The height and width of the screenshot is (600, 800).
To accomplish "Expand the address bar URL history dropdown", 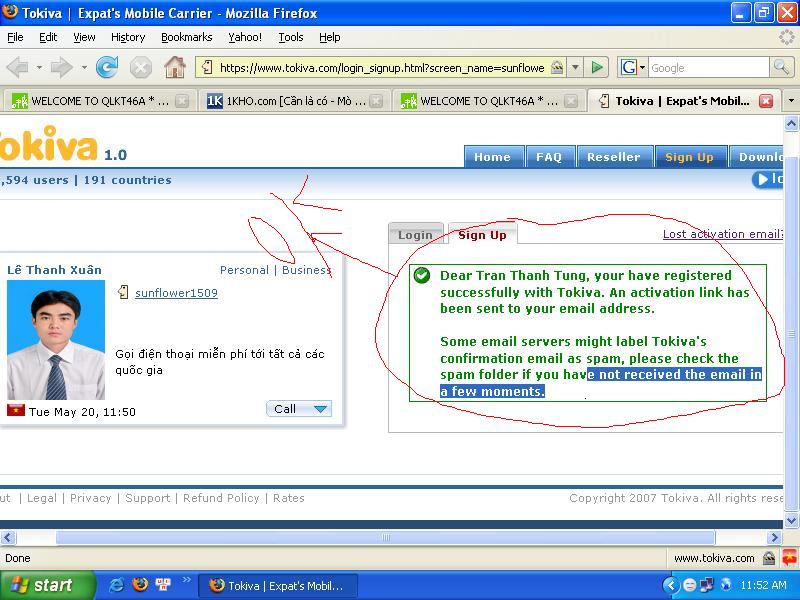I will 576,67.
